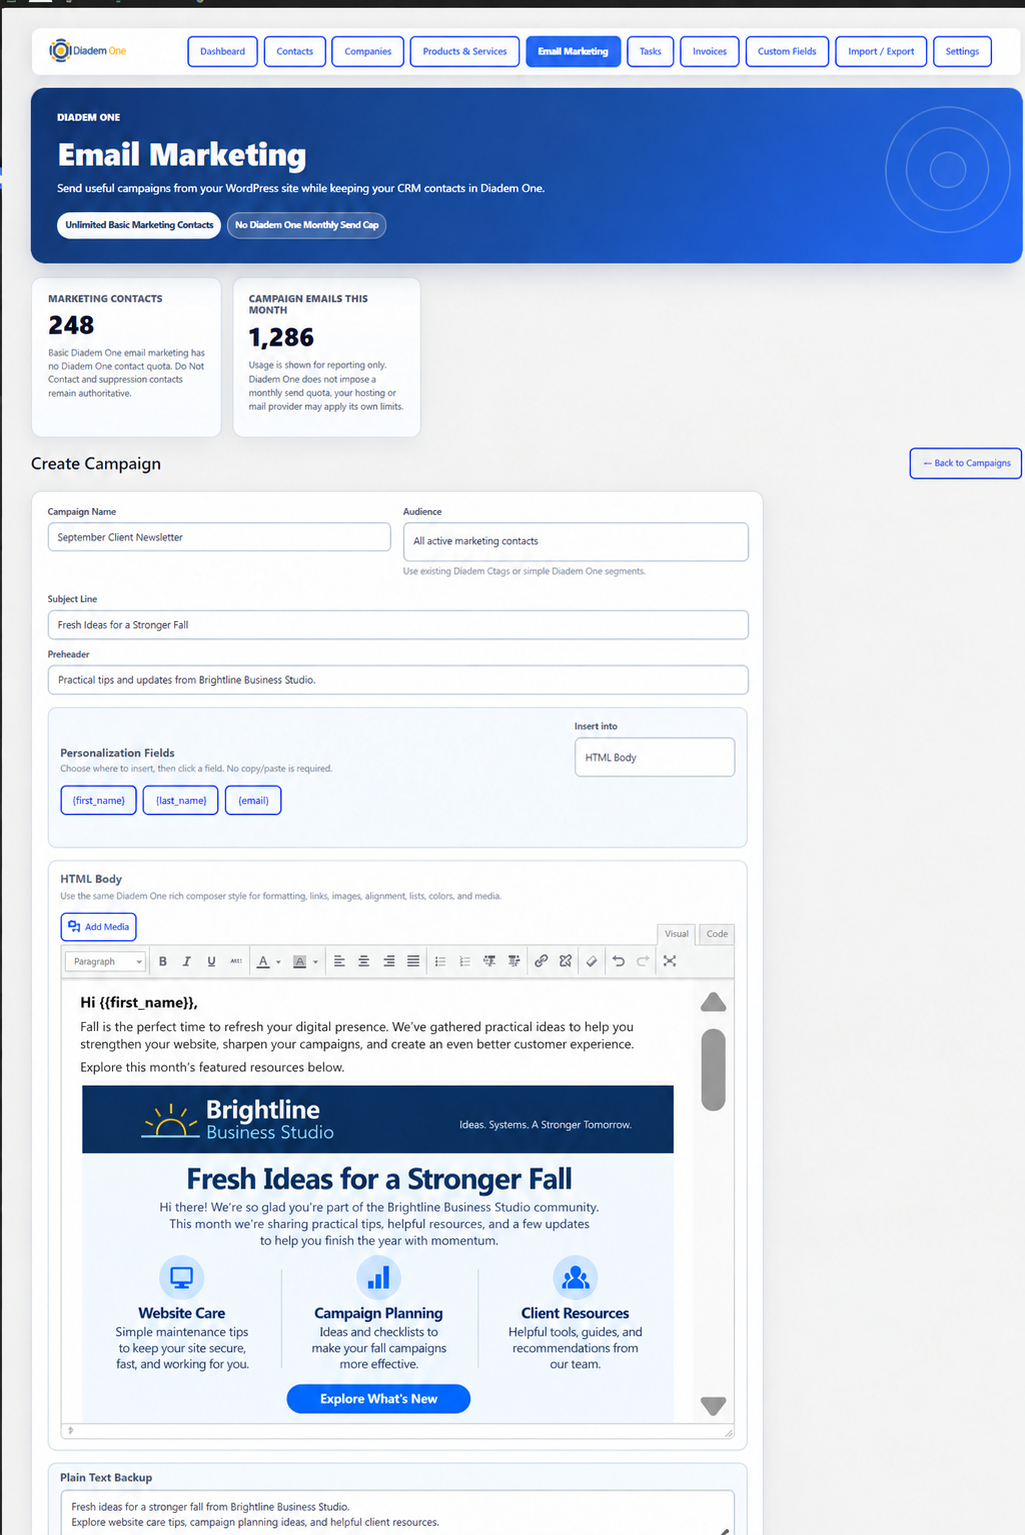Click the Campaign Name input field

[x=219, y=537]
